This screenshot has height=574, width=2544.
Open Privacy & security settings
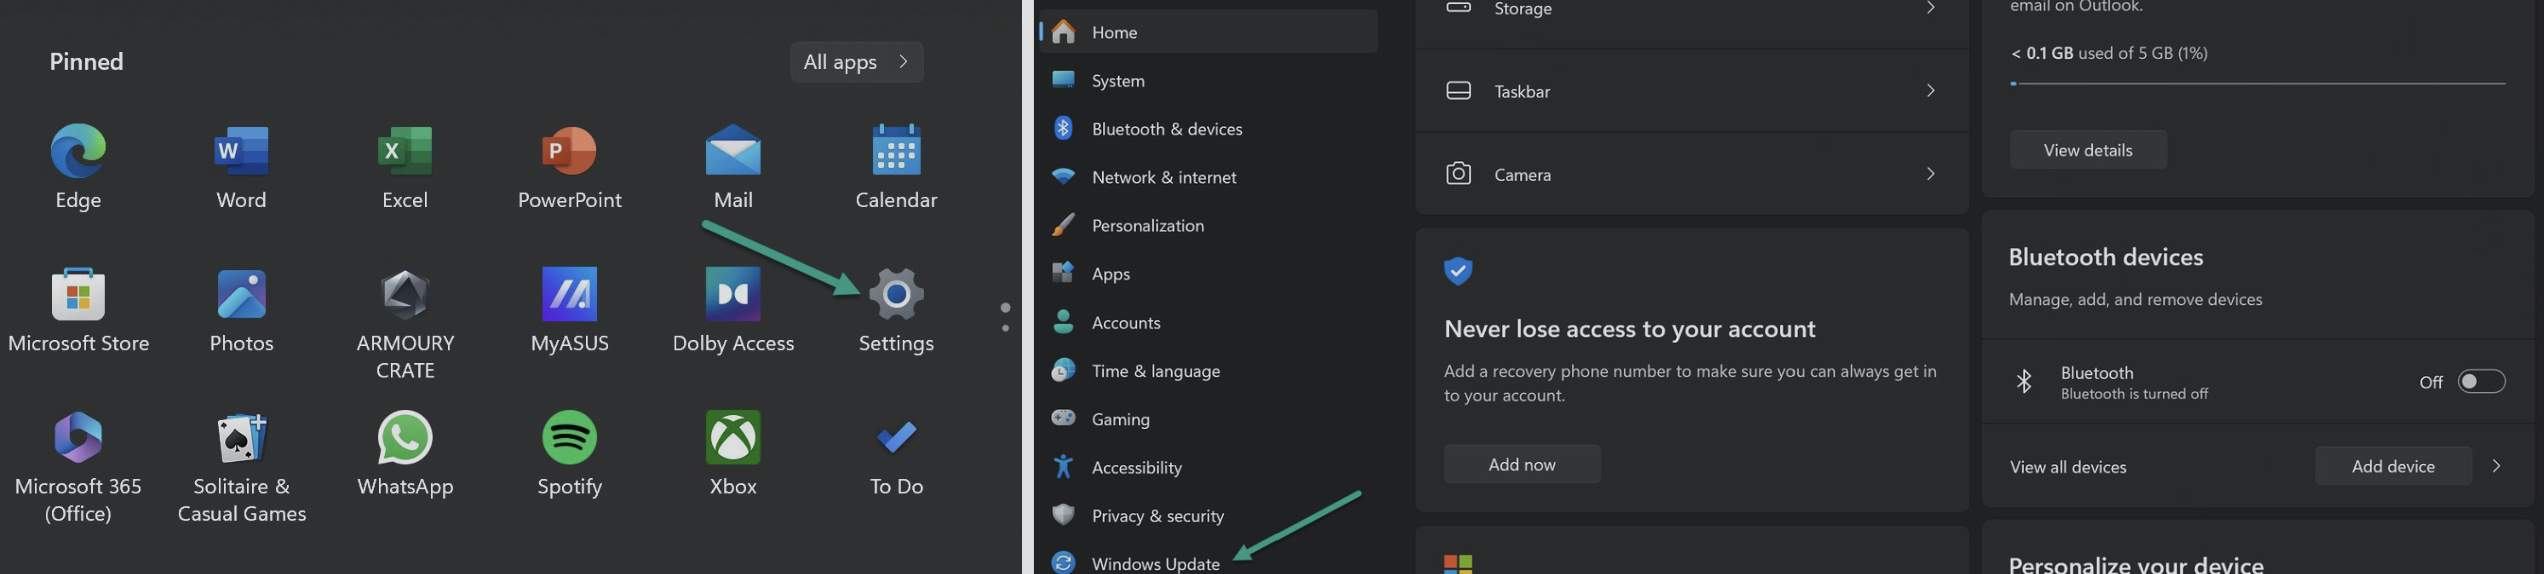[1208, 515]
